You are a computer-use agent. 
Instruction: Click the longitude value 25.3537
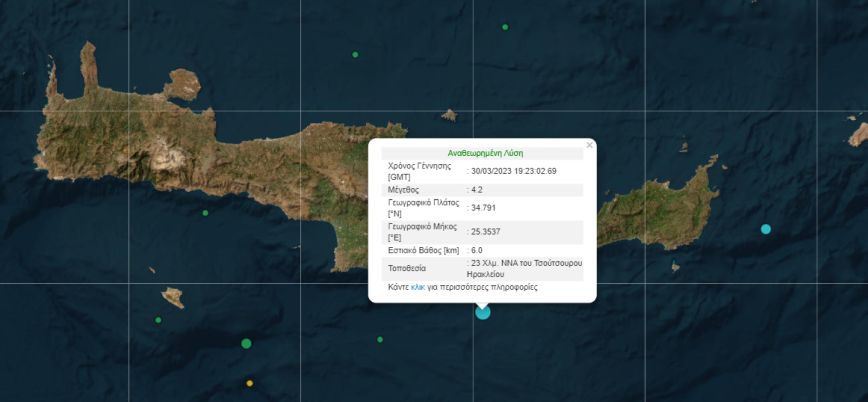(488, 232)
